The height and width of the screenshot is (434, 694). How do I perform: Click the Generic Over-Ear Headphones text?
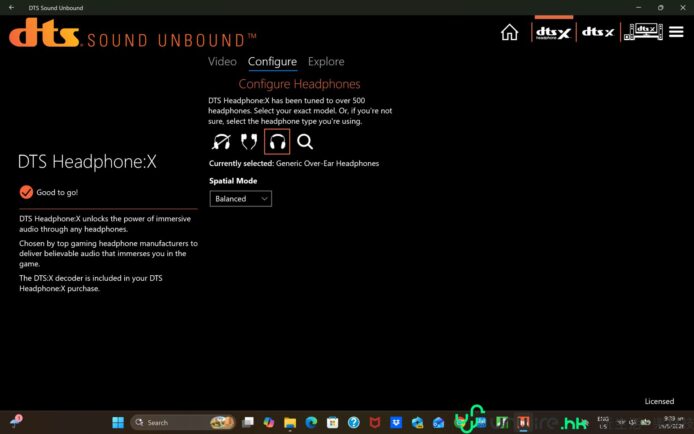click(x=328, y=163)
